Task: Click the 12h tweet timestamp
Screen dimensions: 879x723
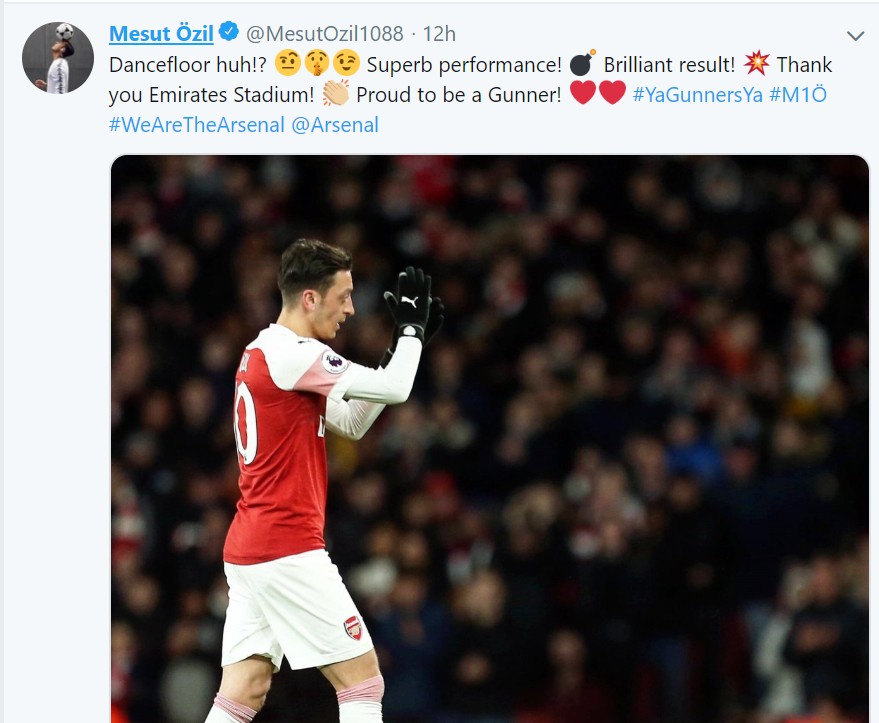Action: 439,33
